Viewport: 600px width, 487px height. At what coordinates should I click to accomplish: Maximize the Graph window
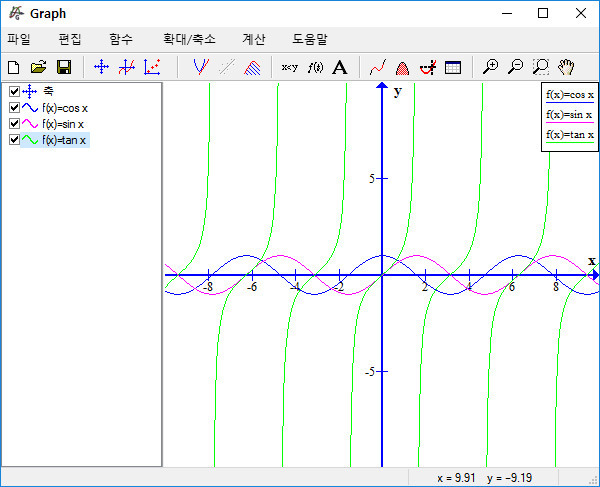543,13
